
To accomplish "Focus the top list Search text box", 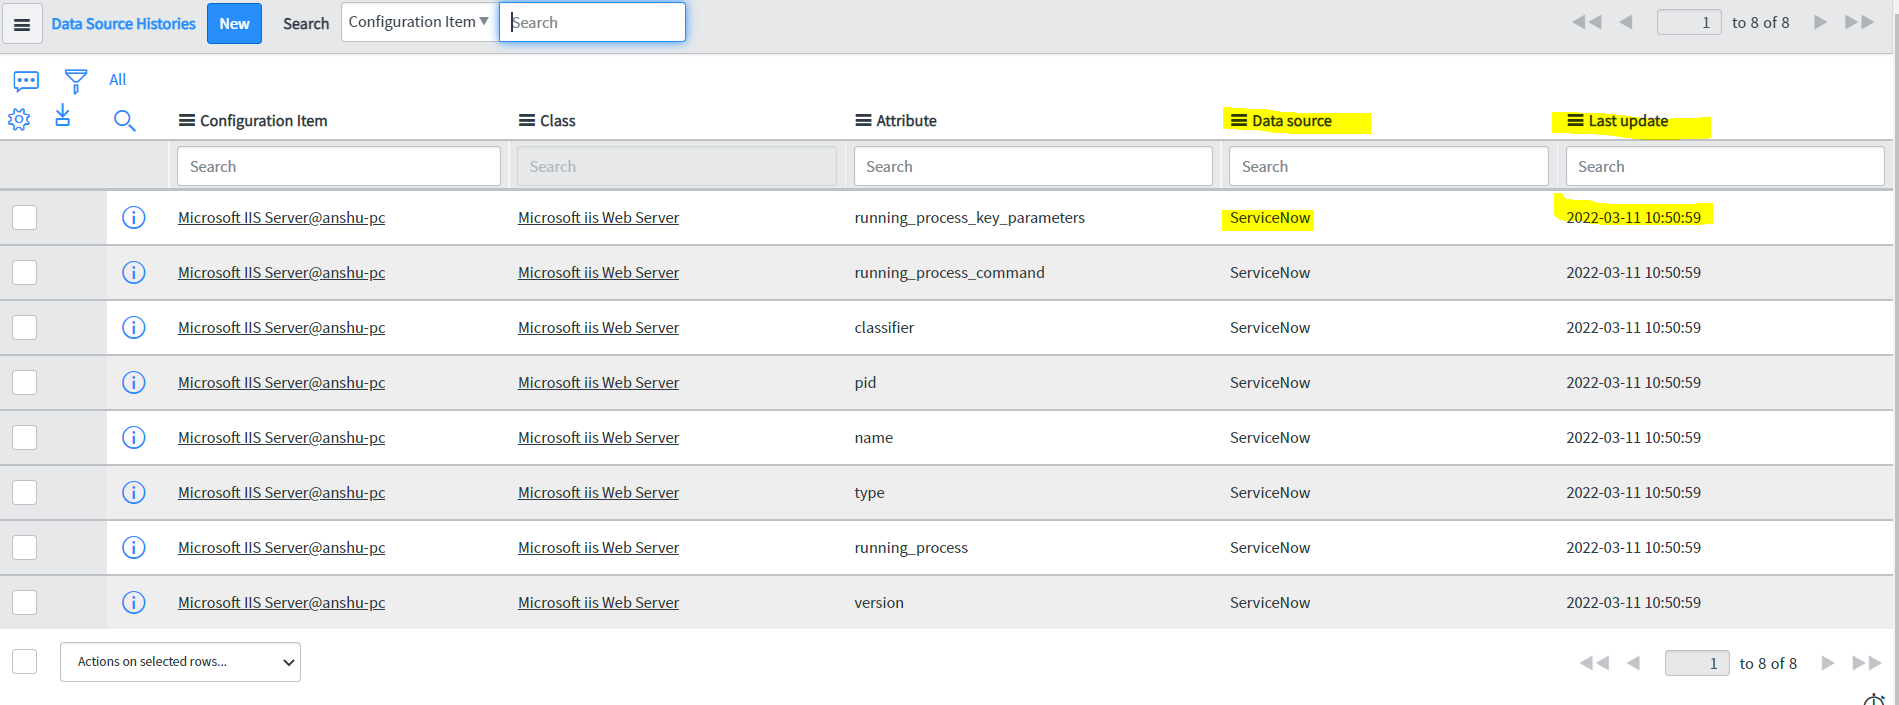I will pos(592,22).
